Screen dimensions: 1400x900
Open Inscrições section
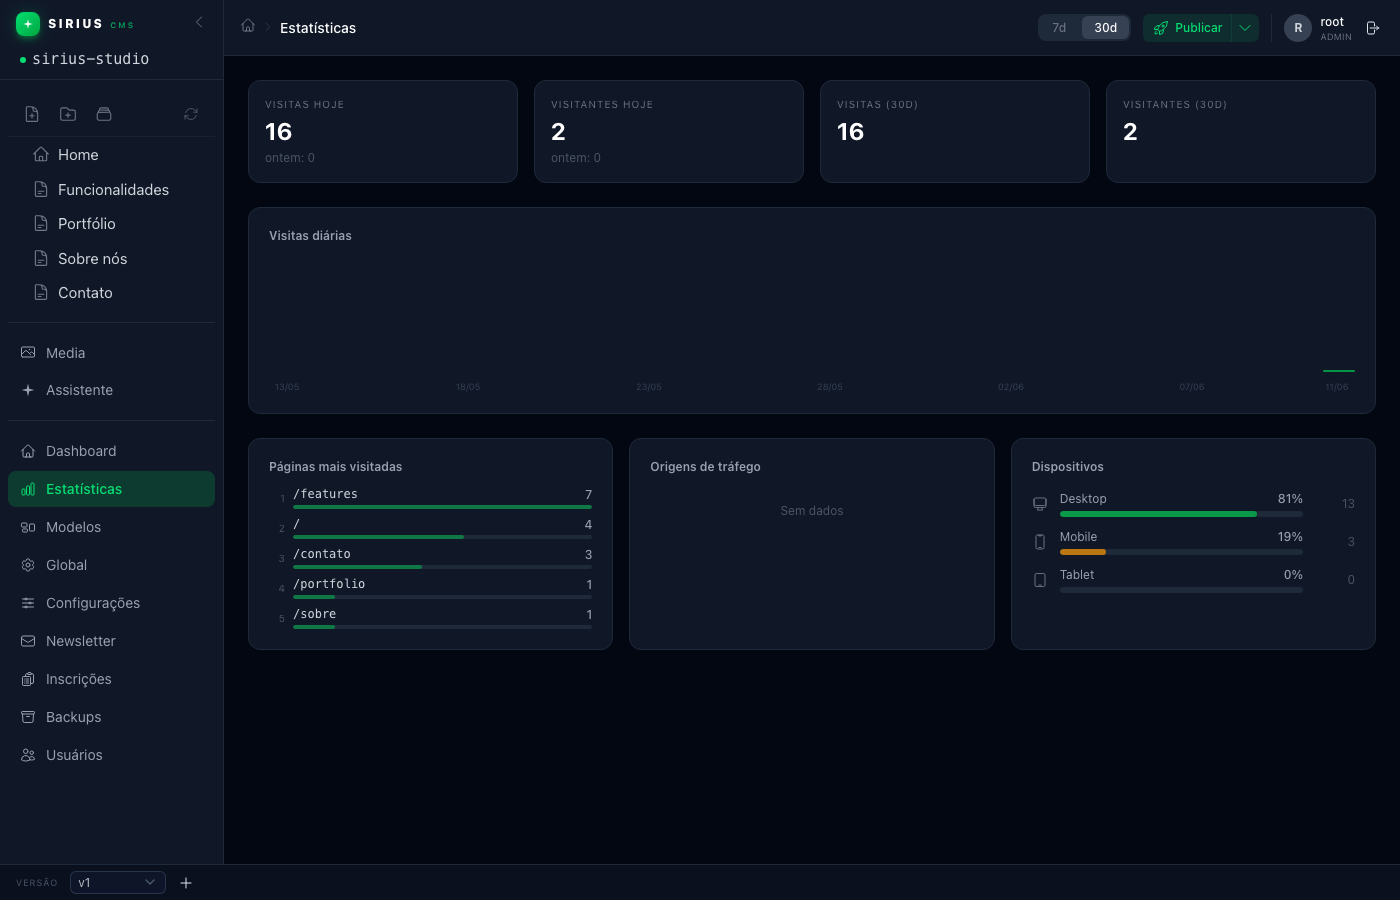point(112,679)
